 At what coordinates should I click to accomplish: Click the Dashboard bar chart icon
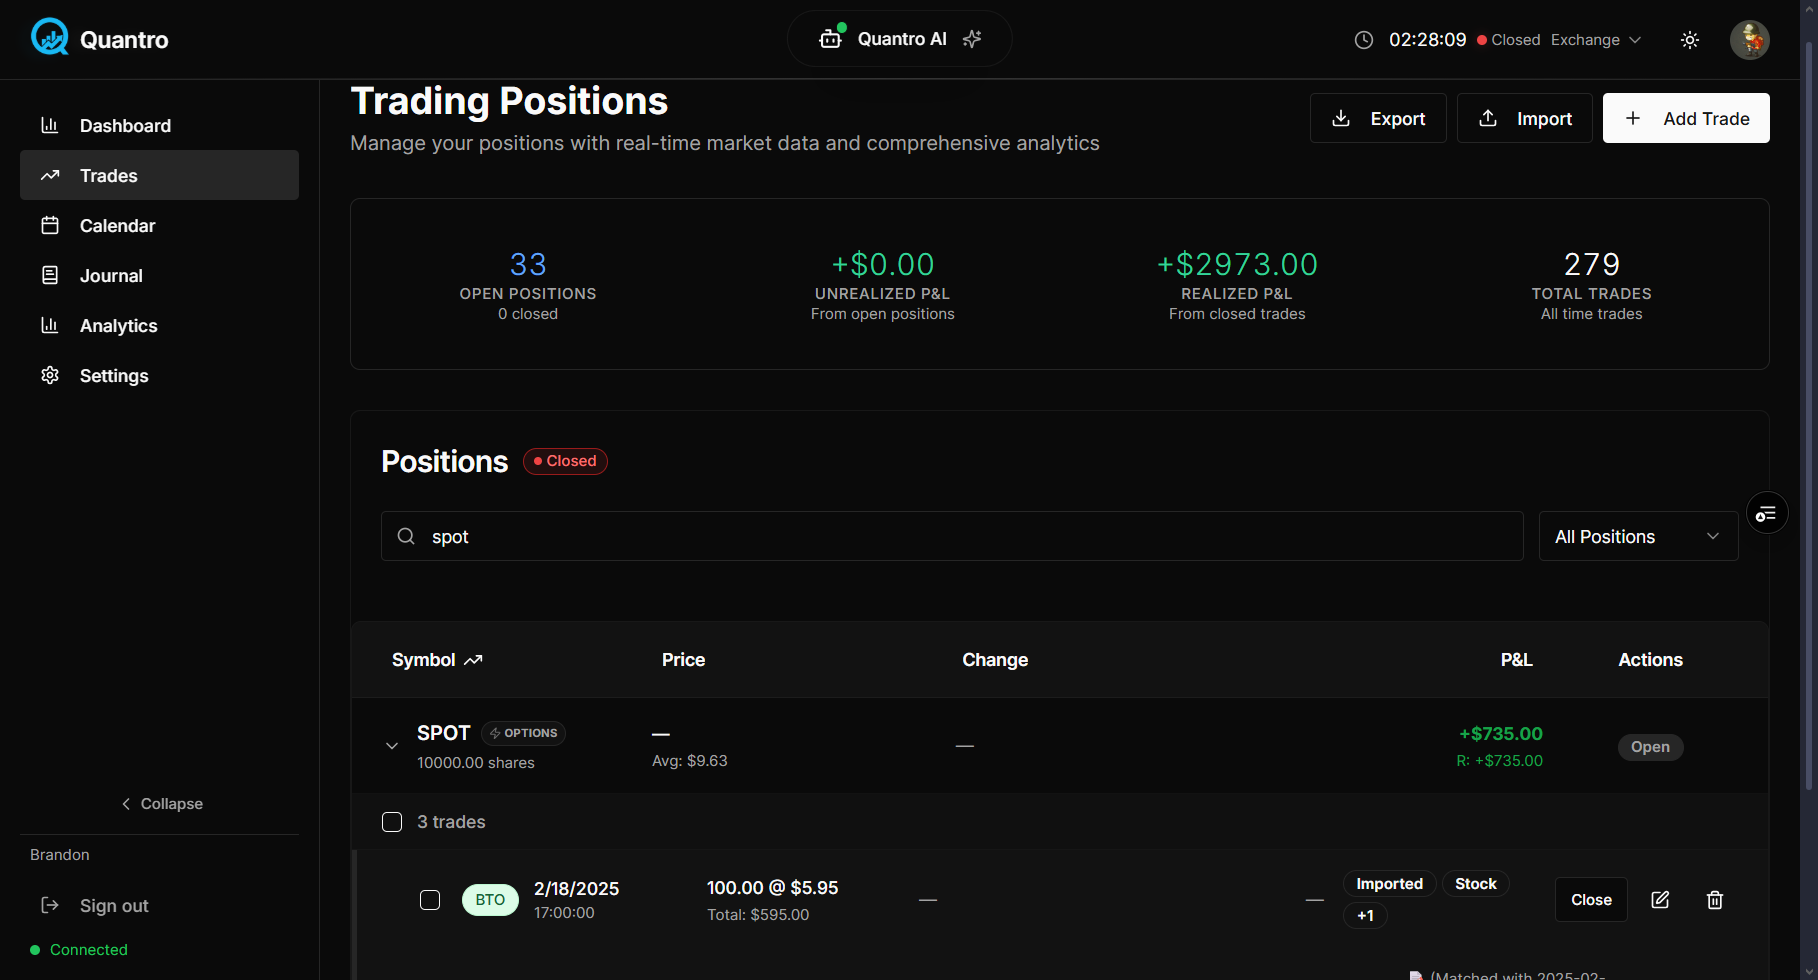pos(50,125)
